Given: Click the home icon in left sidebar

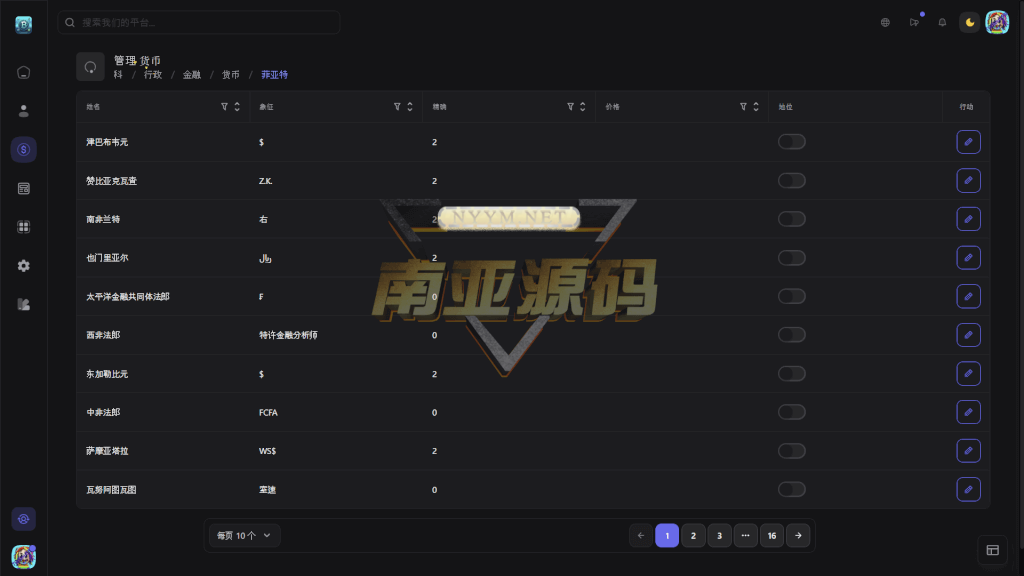Looking at the screenshot, I should (x=24, y=72).
